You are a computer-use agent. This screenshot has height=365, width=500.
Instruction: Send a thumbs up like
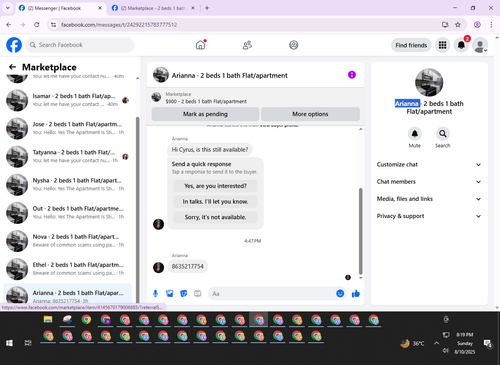point(356,293)
